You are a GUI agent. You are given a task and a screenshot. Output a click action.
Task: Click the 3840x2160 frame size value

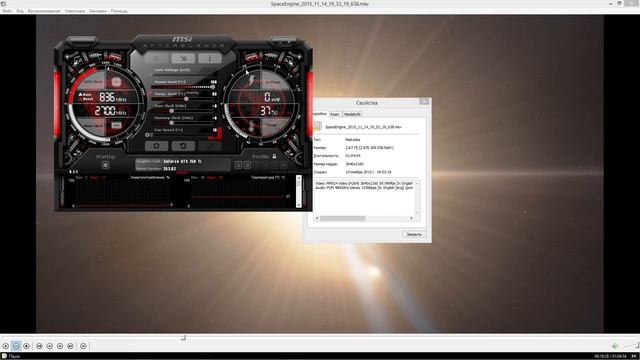(354, 164)
